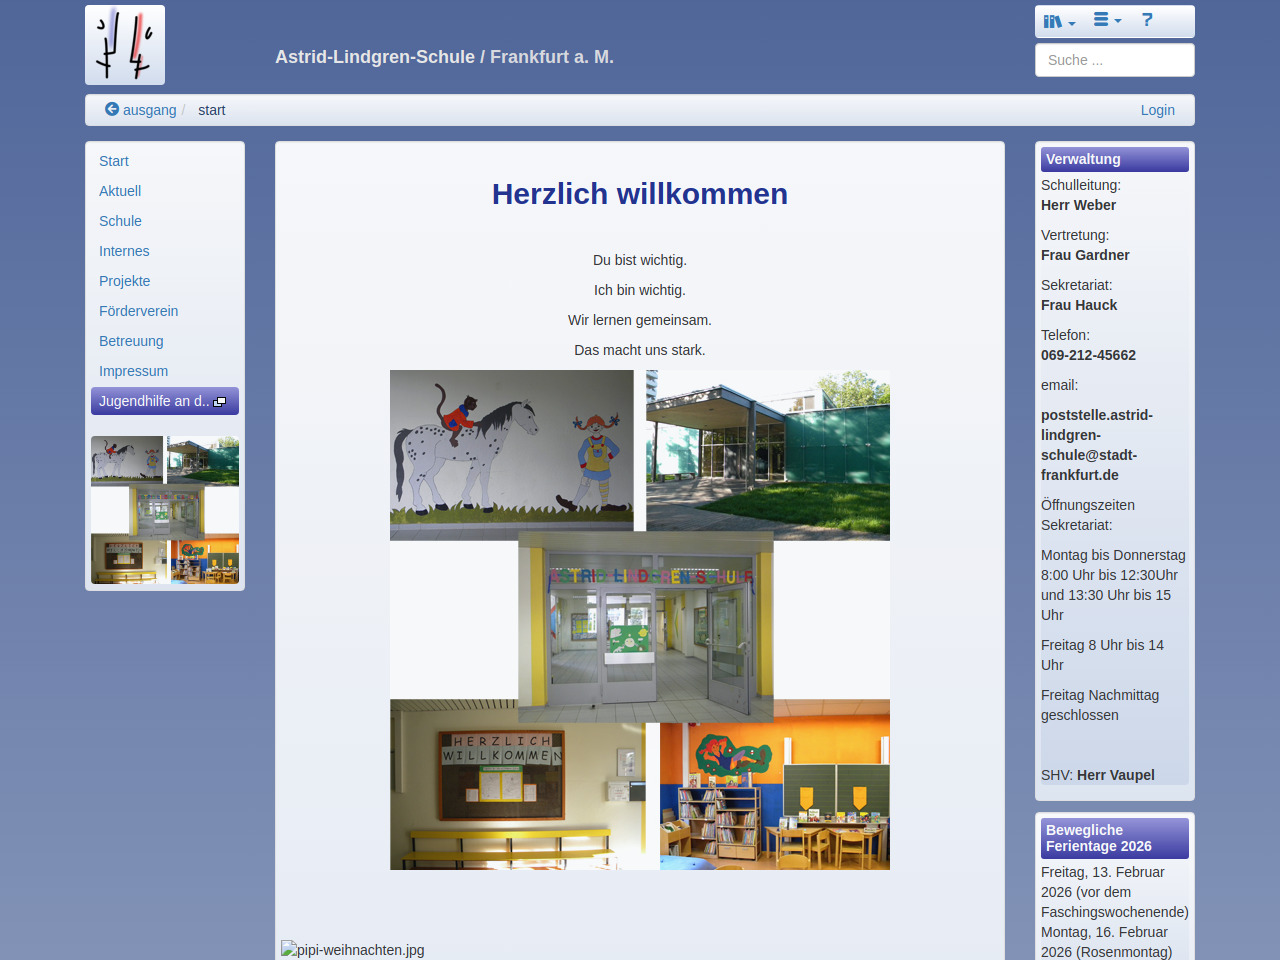Select Betreuung from the sidebar
The width and height of the screenshot is (1280, 960).
pos(131,341)
